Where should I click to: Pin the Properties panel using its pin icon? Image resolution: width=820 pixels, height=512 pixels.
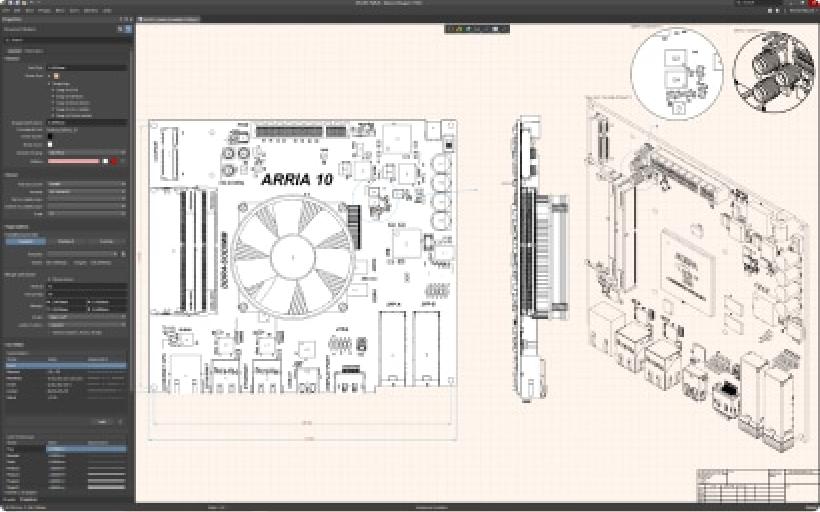pos(122,19)
